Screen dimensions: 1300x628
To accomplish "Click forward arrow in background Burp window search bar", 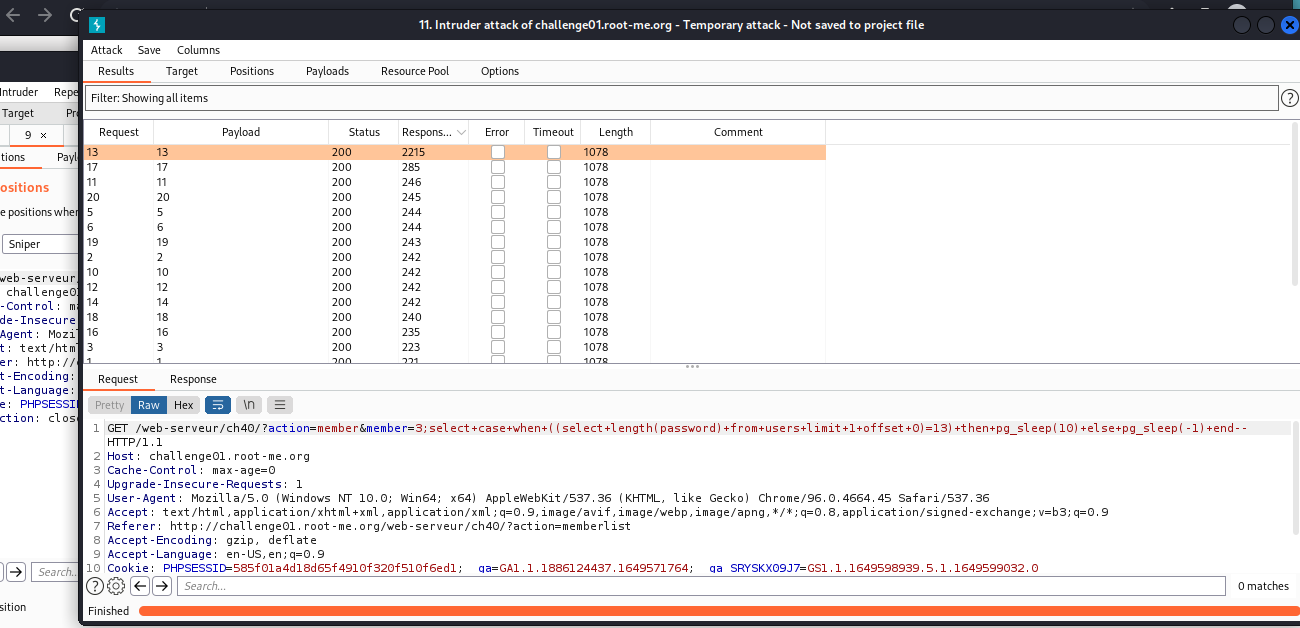I will pyautogui.click(x=17, y=572).
